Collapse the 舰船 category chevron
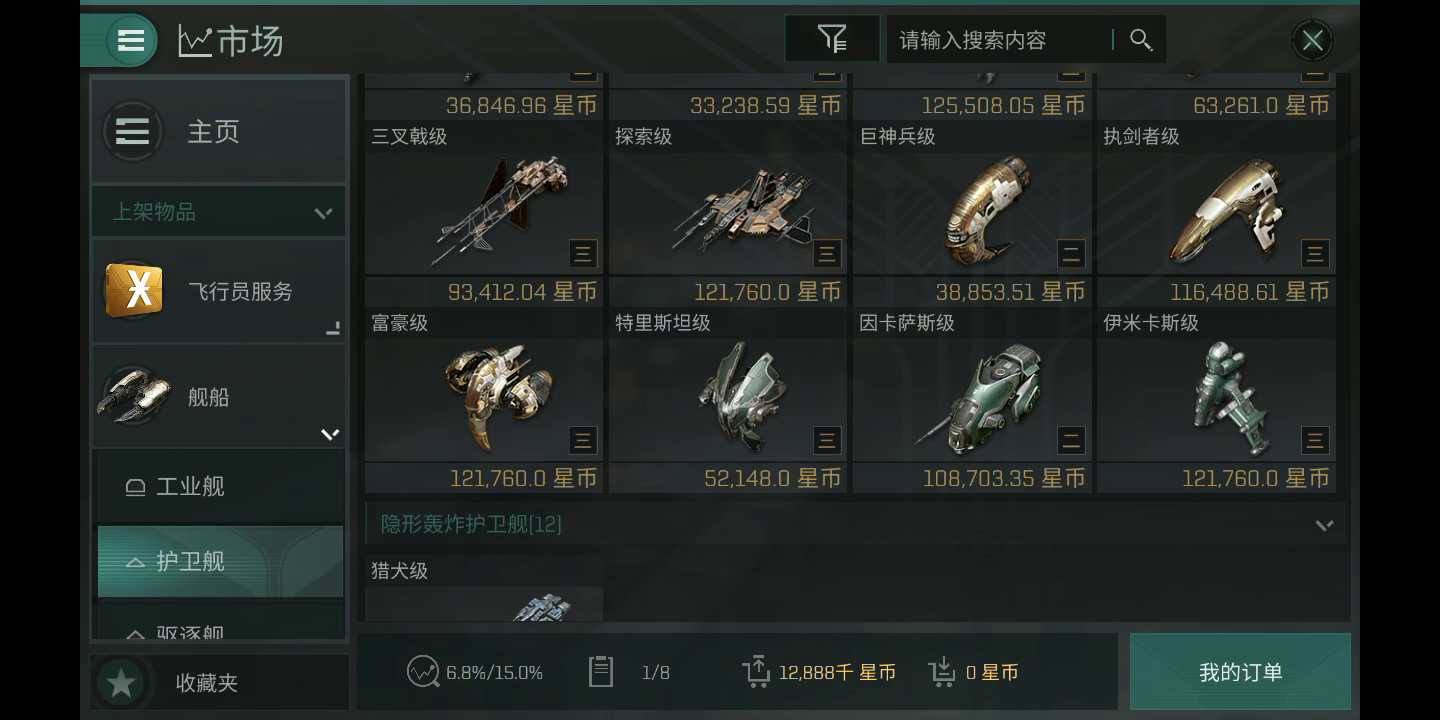The width and height of the screenshot is (1440, 720). coord(330,434)
